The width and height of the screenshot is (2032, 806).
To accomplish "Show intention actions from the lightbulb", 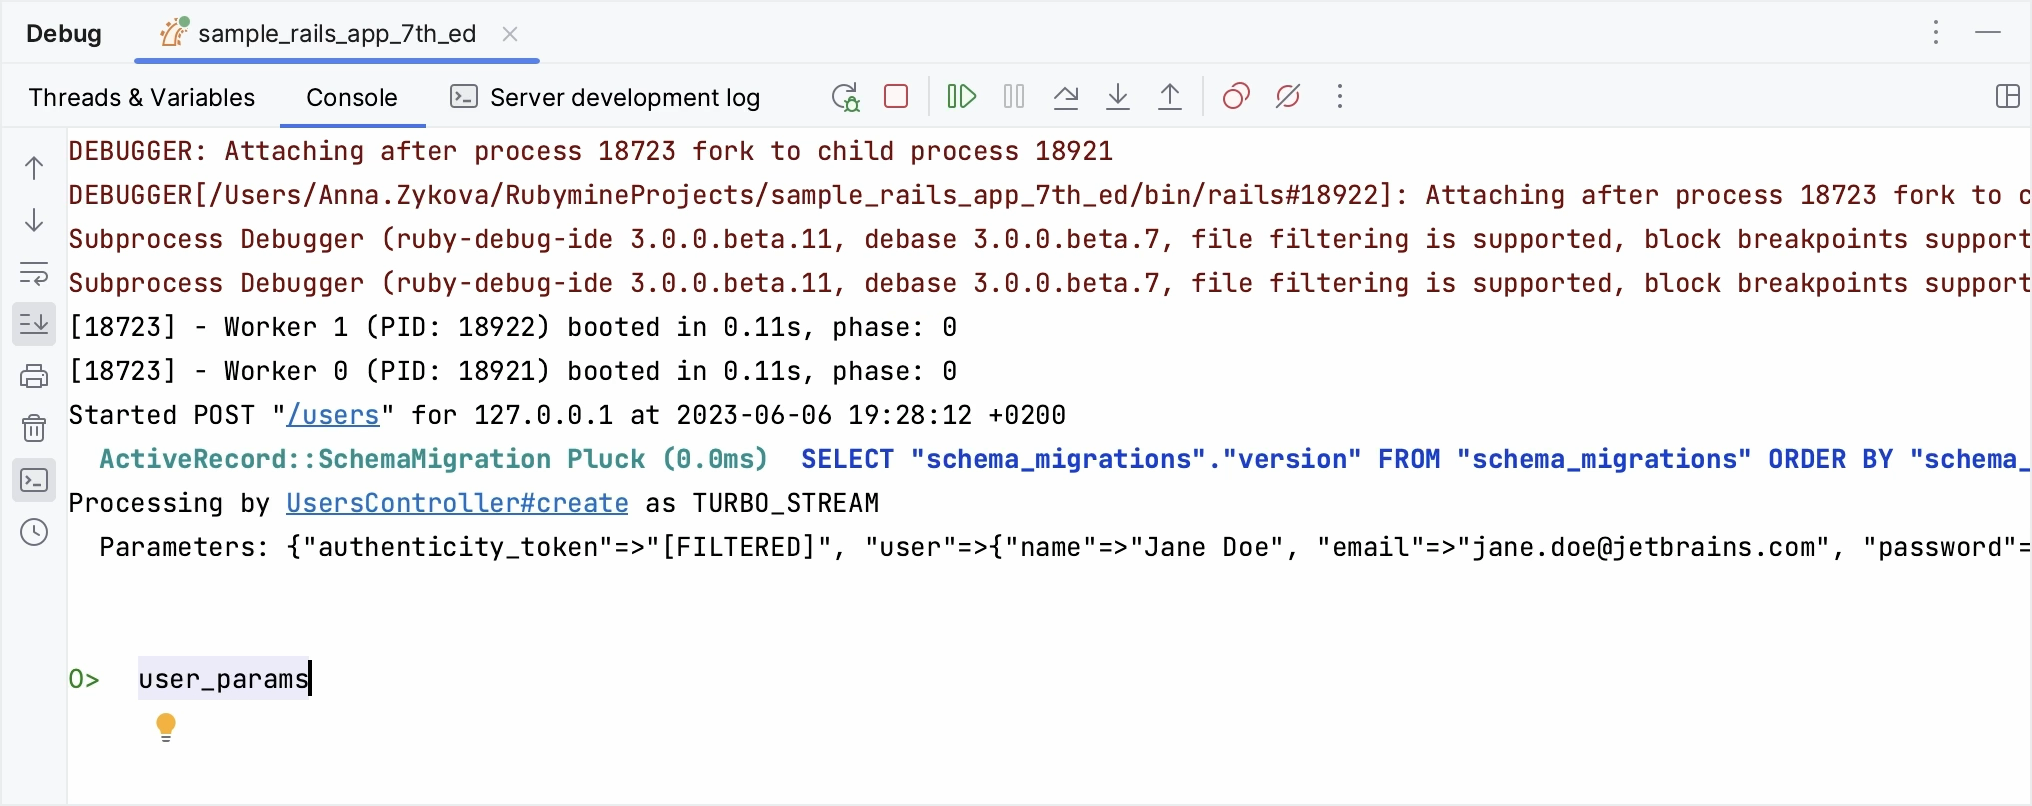I will coord(166,727).
